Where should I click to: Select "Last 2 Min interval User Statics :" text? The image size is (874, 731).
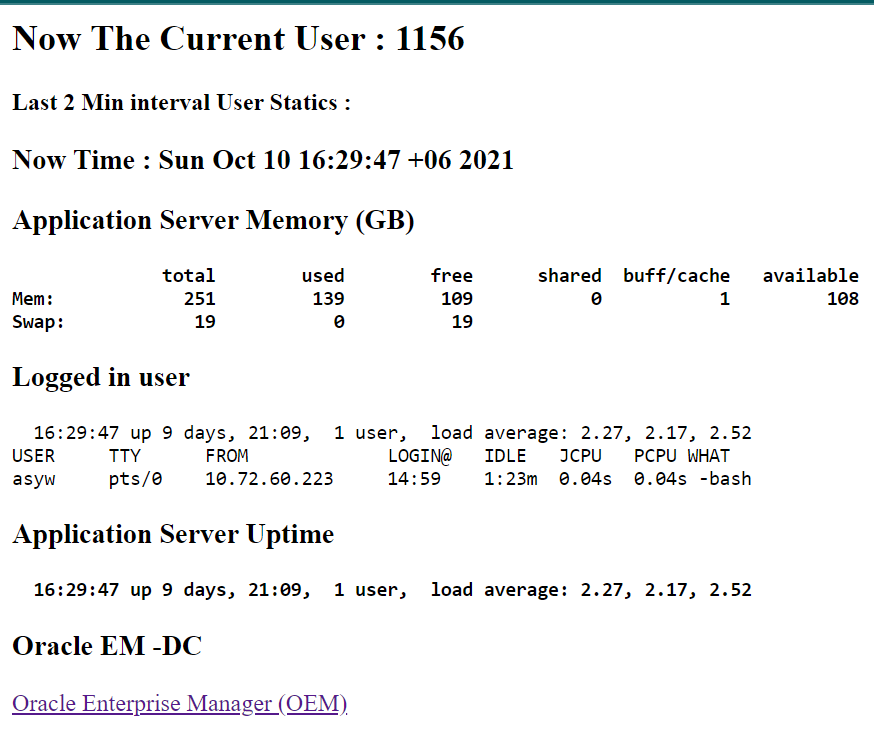[181, 103]
